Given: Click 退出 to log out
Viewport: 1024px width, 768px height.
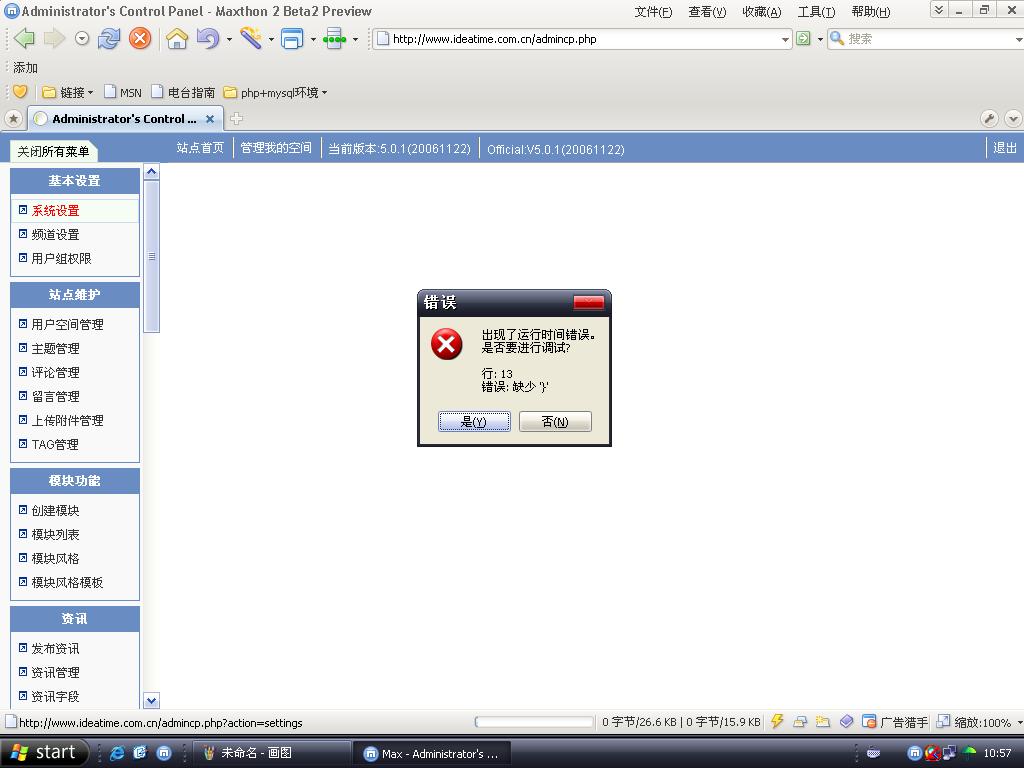Looking at the screenshot, I should [1004, 148].
